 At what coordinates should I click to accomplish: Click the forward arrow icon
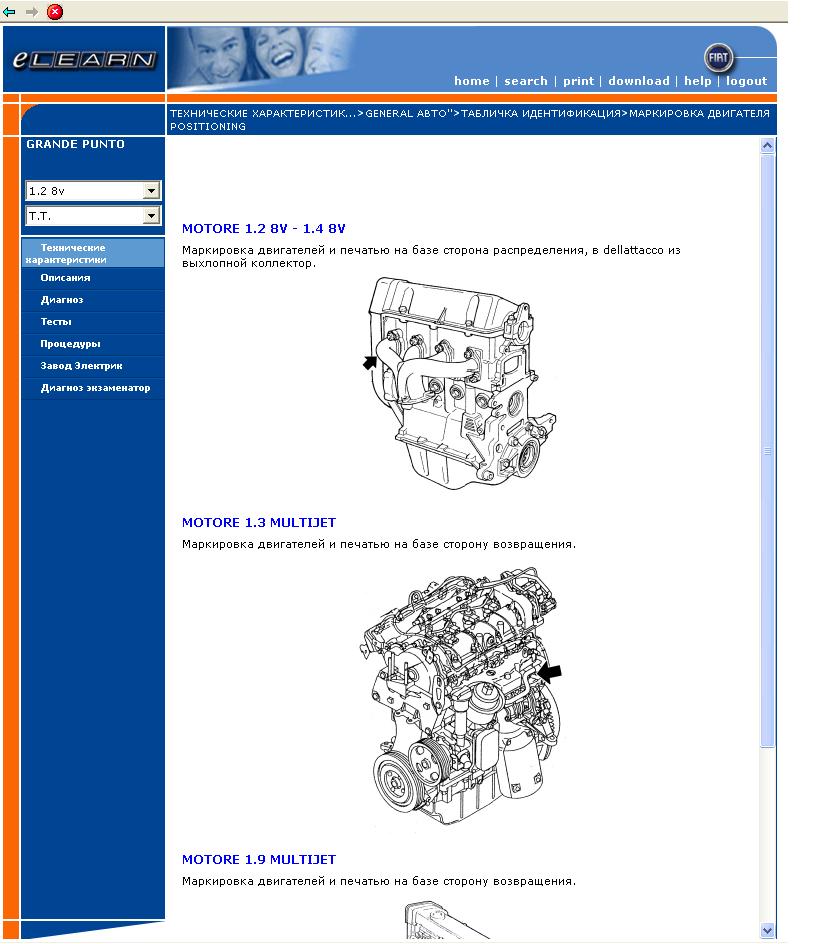[x=32, y=12]
